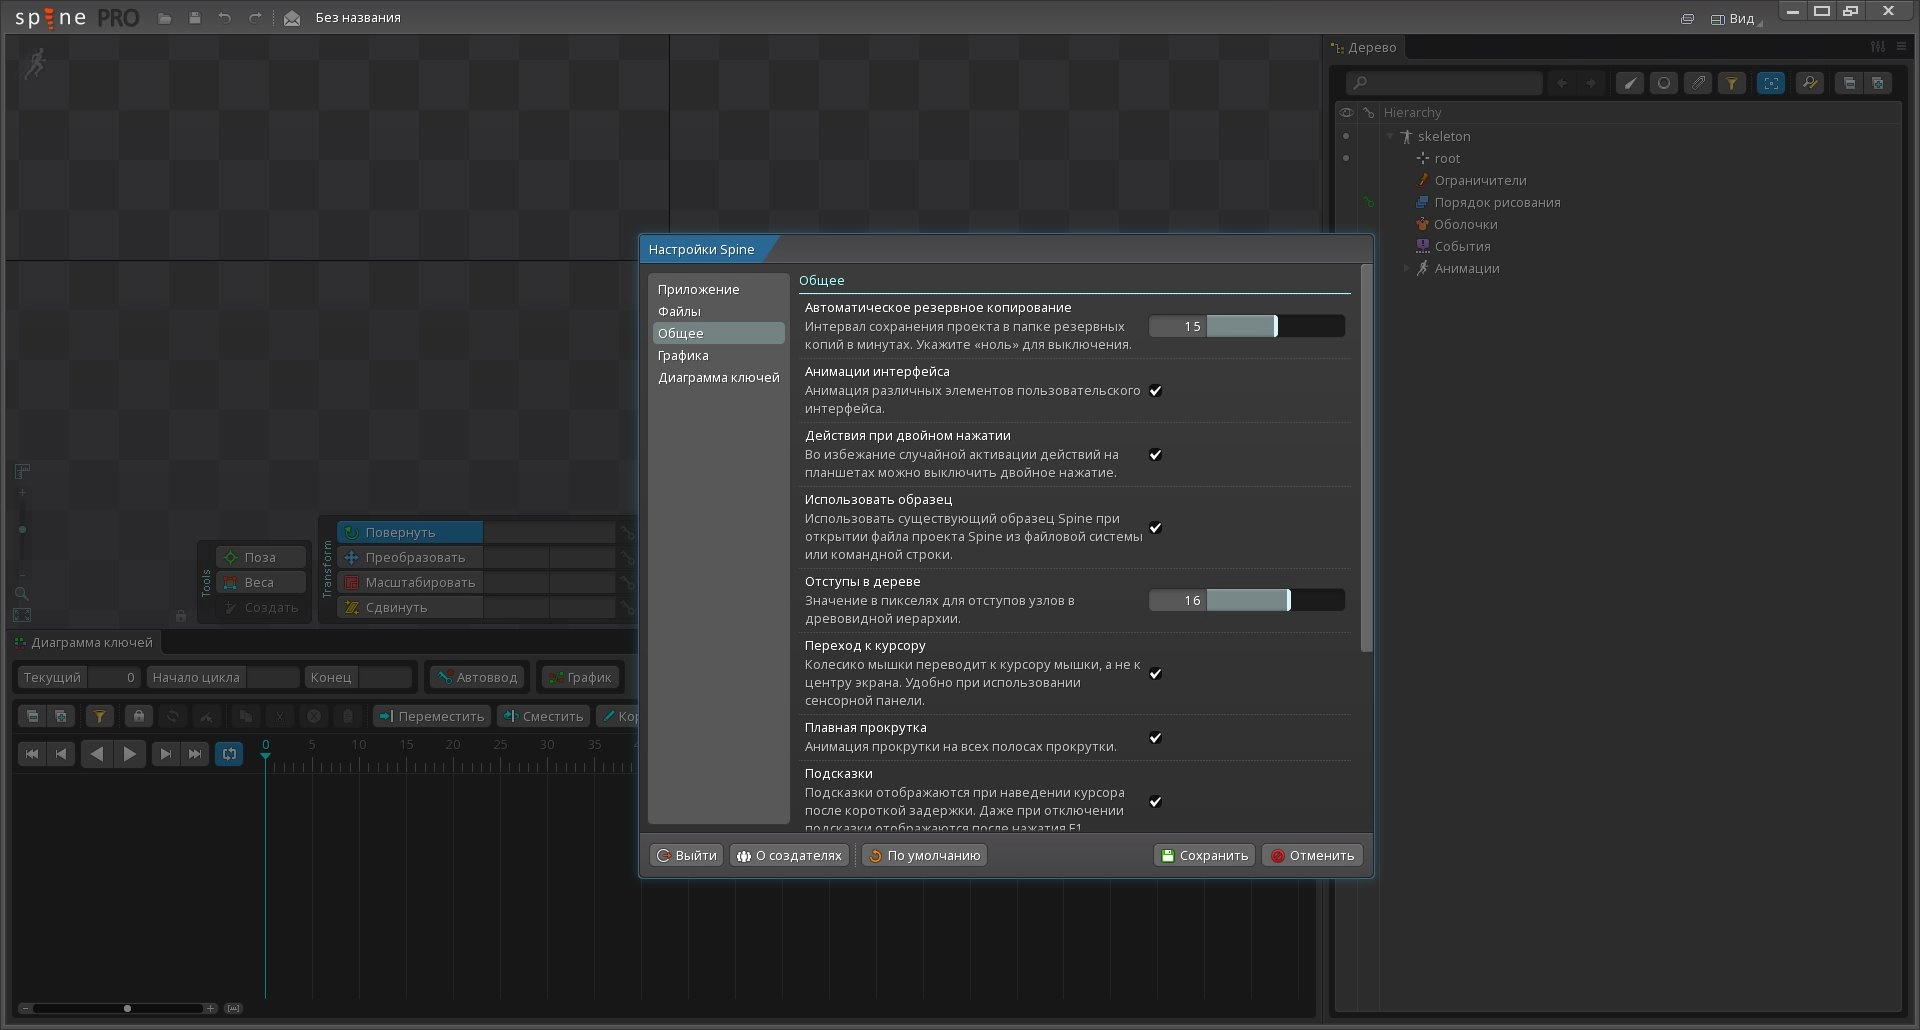The height and width of the screenshot is (1030, 1920).
Task: Click the Сохранить button
Action: pyautogui.click(x=1204, y=855)
